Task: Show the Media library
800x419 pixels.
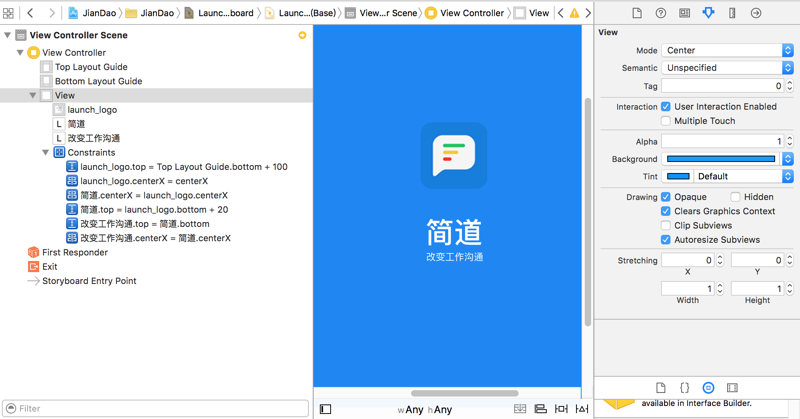Action: pyautogui.click(x=732, y=387)
